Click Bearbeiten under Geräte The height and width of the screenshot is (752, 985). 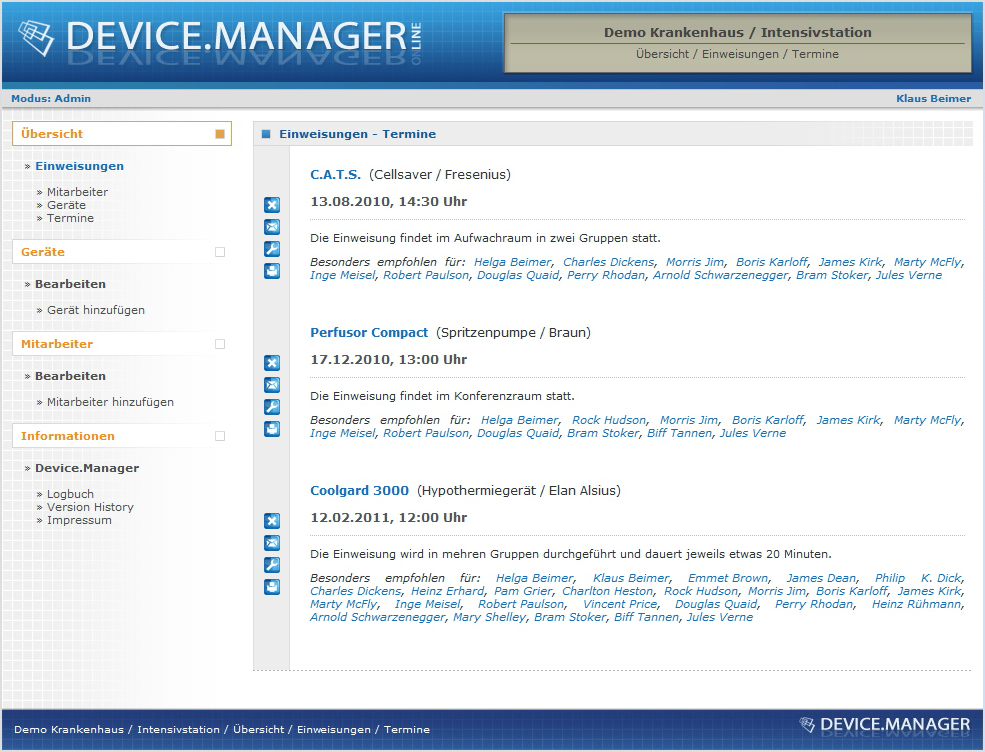pyautogui.click(x=70, y=284)
